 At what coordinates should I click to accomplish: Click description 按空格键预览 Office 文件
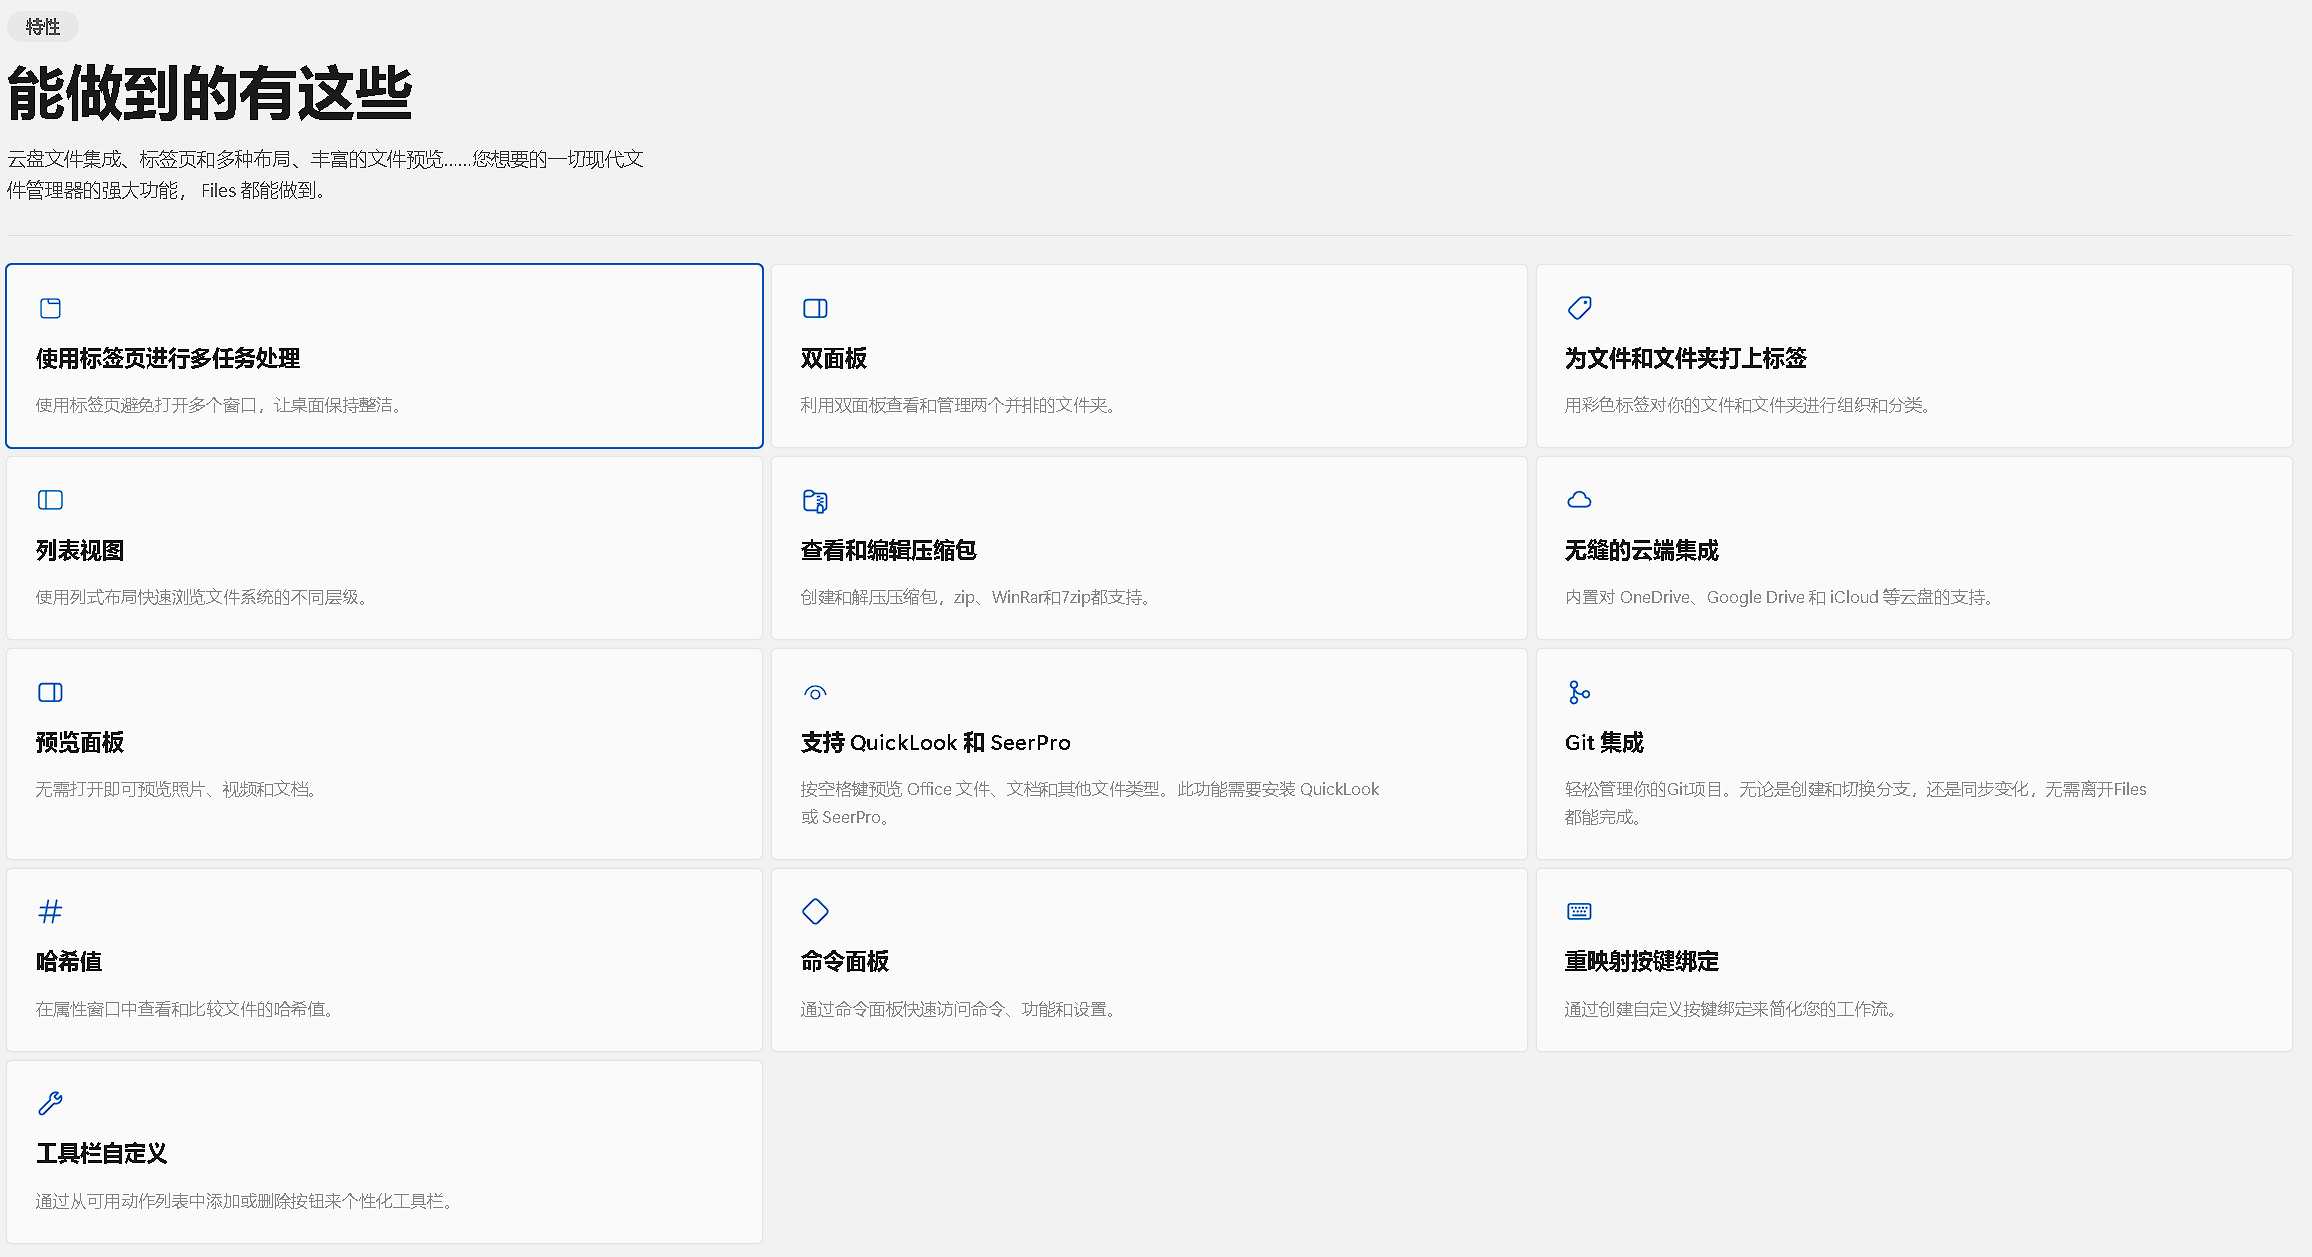(x=1090, y=803)
